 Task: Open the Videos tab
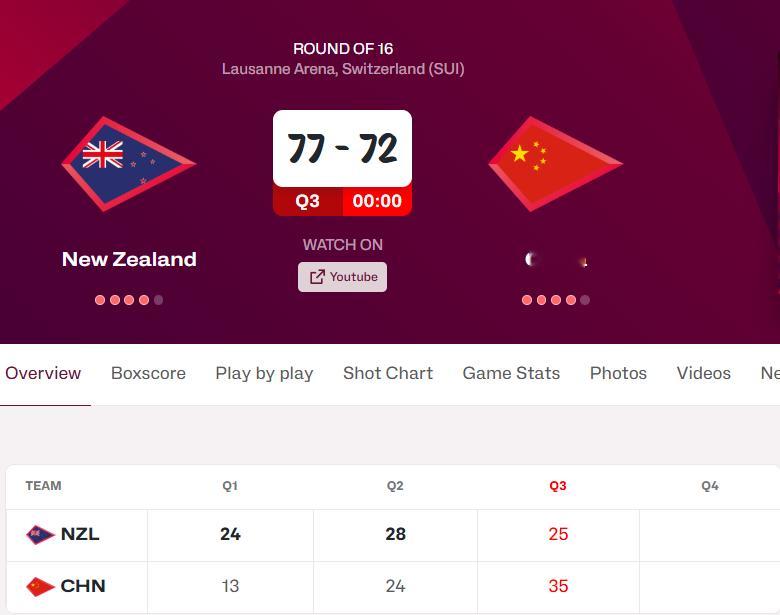point(703,373)
